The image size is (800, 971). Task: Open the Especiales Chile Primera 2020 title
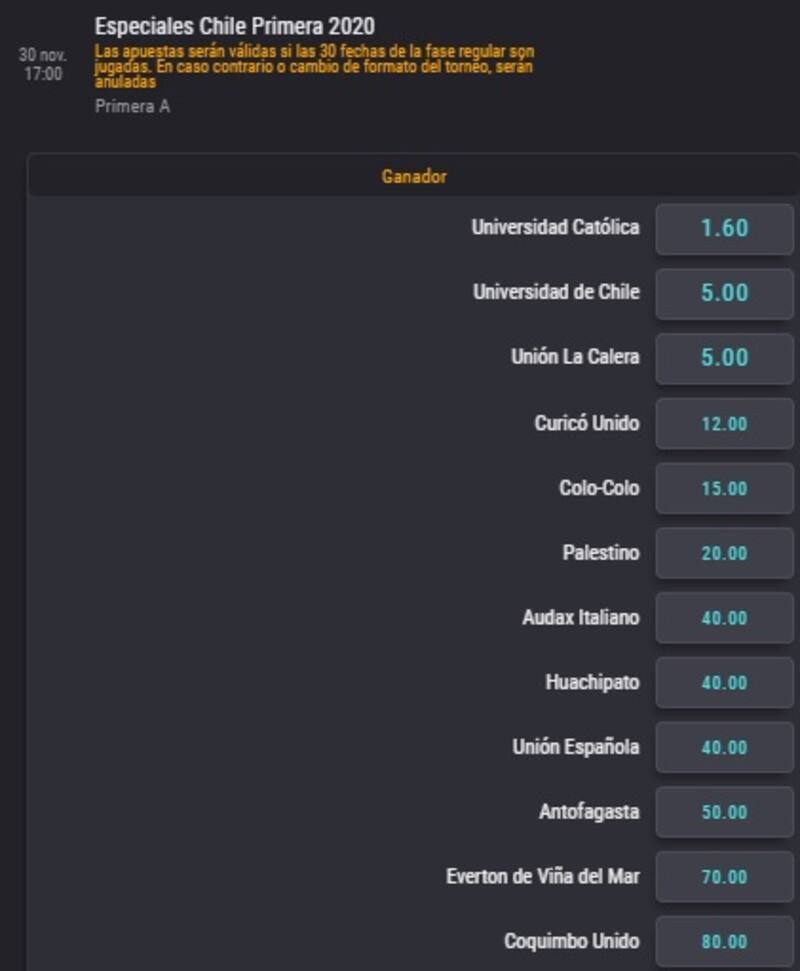235,27
